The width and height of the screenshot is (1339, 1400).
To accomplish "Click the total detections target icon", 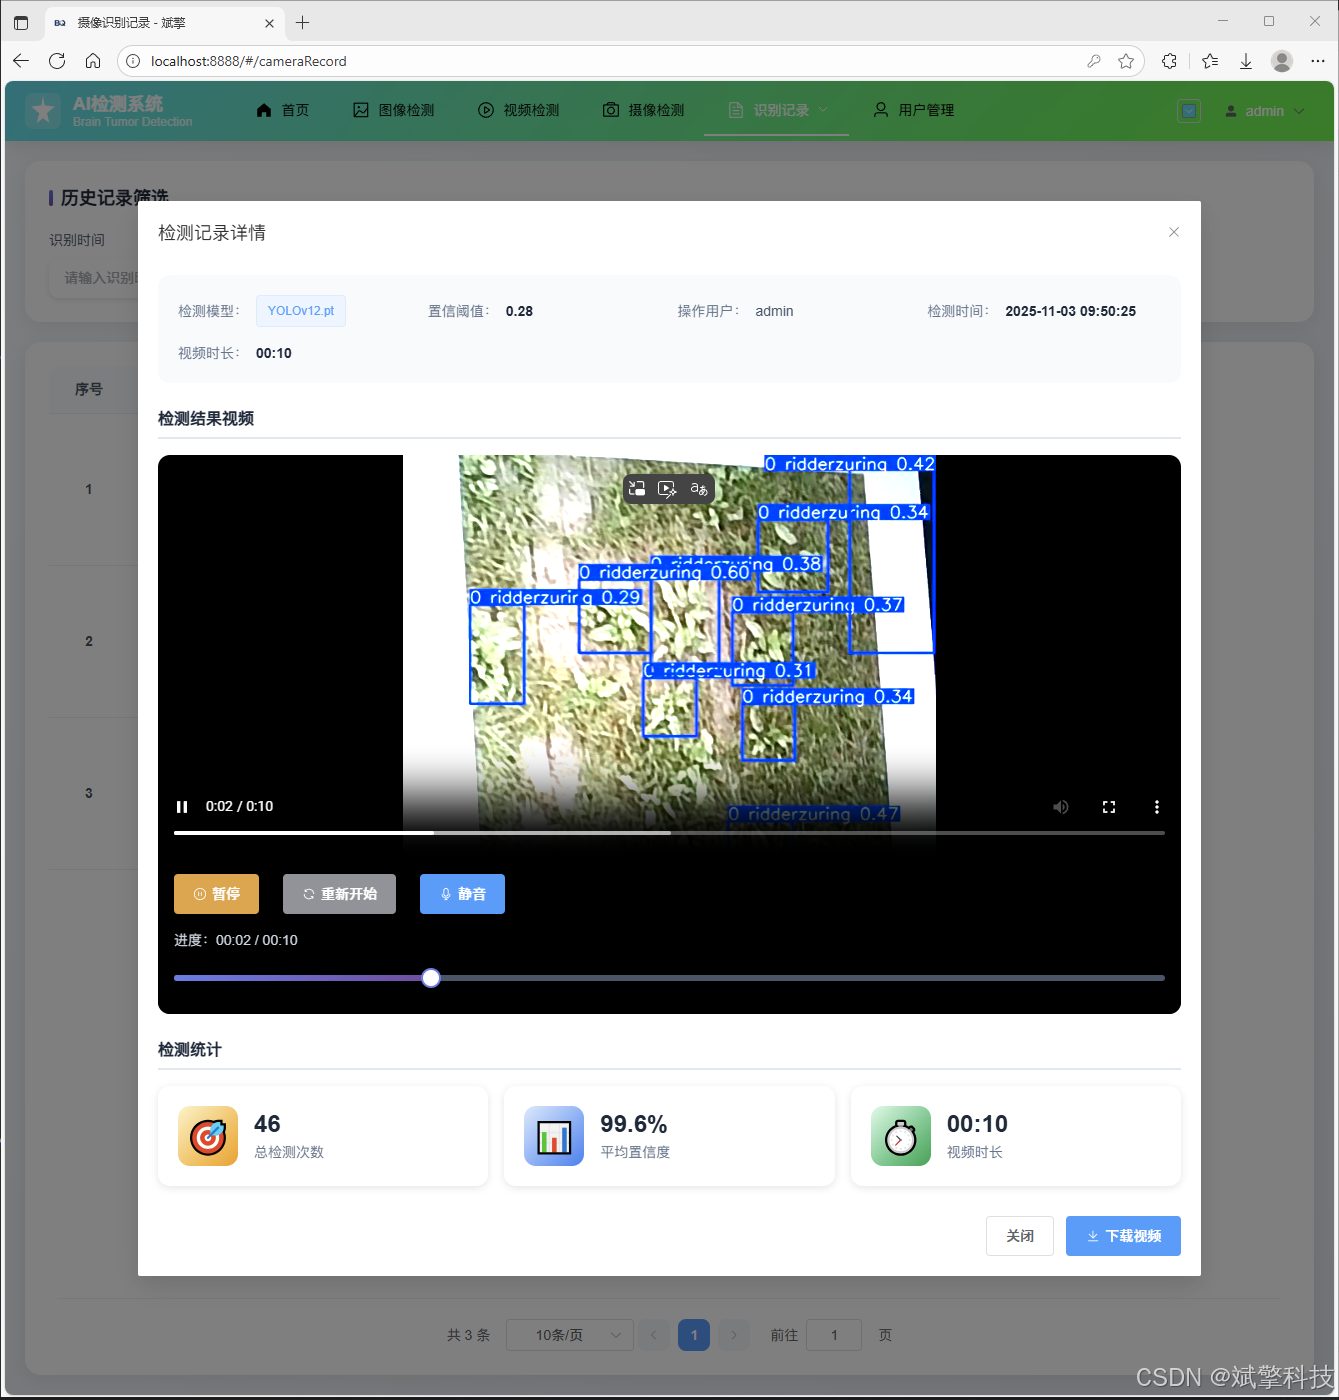I will 208,1136.
